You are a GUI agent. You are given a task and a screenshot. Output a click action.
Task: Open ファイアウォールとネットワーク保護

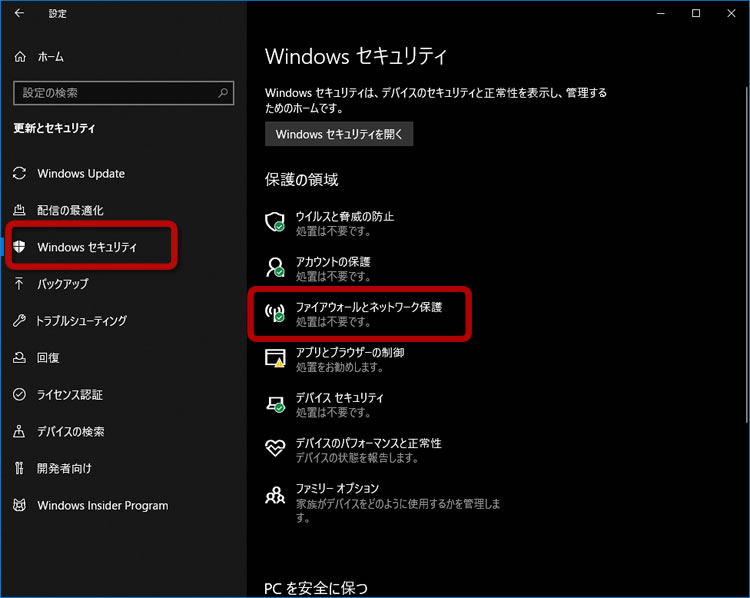[x=368, y=307]
